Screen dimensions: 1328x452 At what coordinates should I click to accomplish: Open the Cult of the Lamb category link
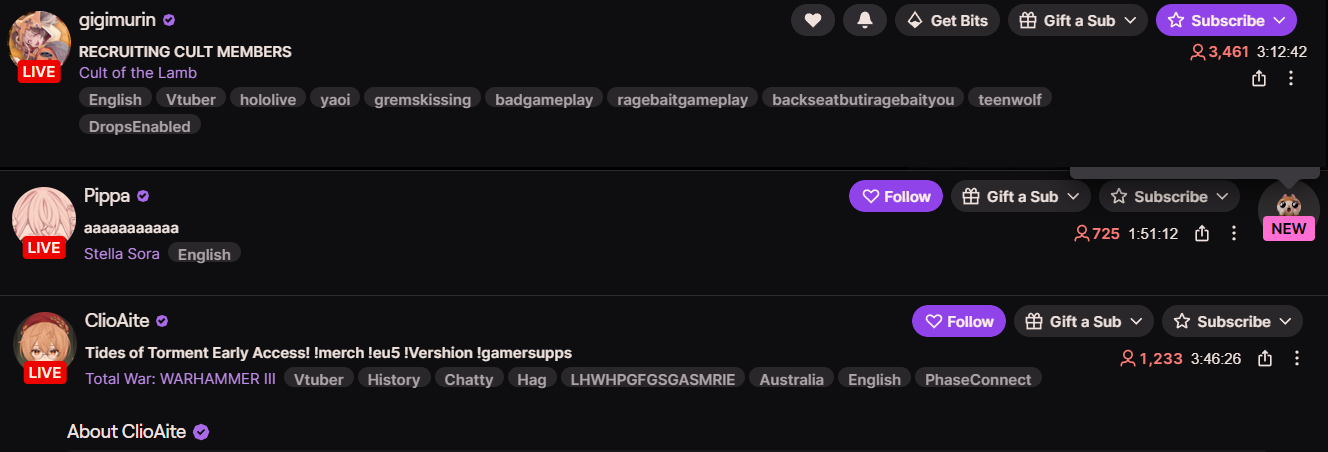pos(138,72)
